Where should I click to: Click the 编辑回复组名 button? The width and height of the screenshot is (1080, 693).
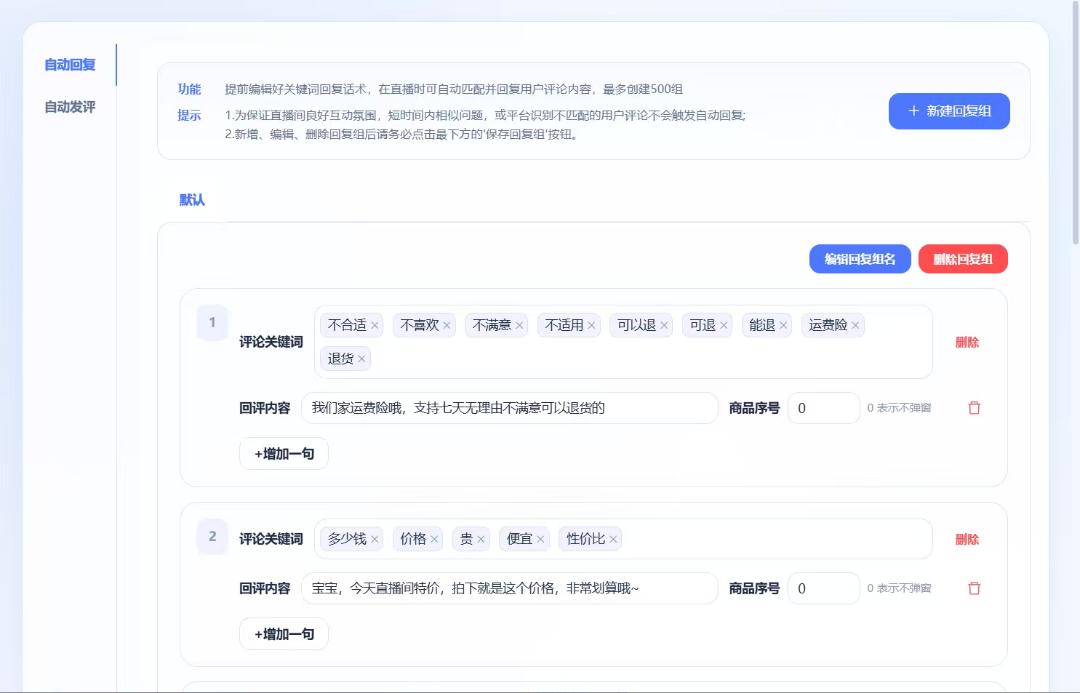pos(860,259)
